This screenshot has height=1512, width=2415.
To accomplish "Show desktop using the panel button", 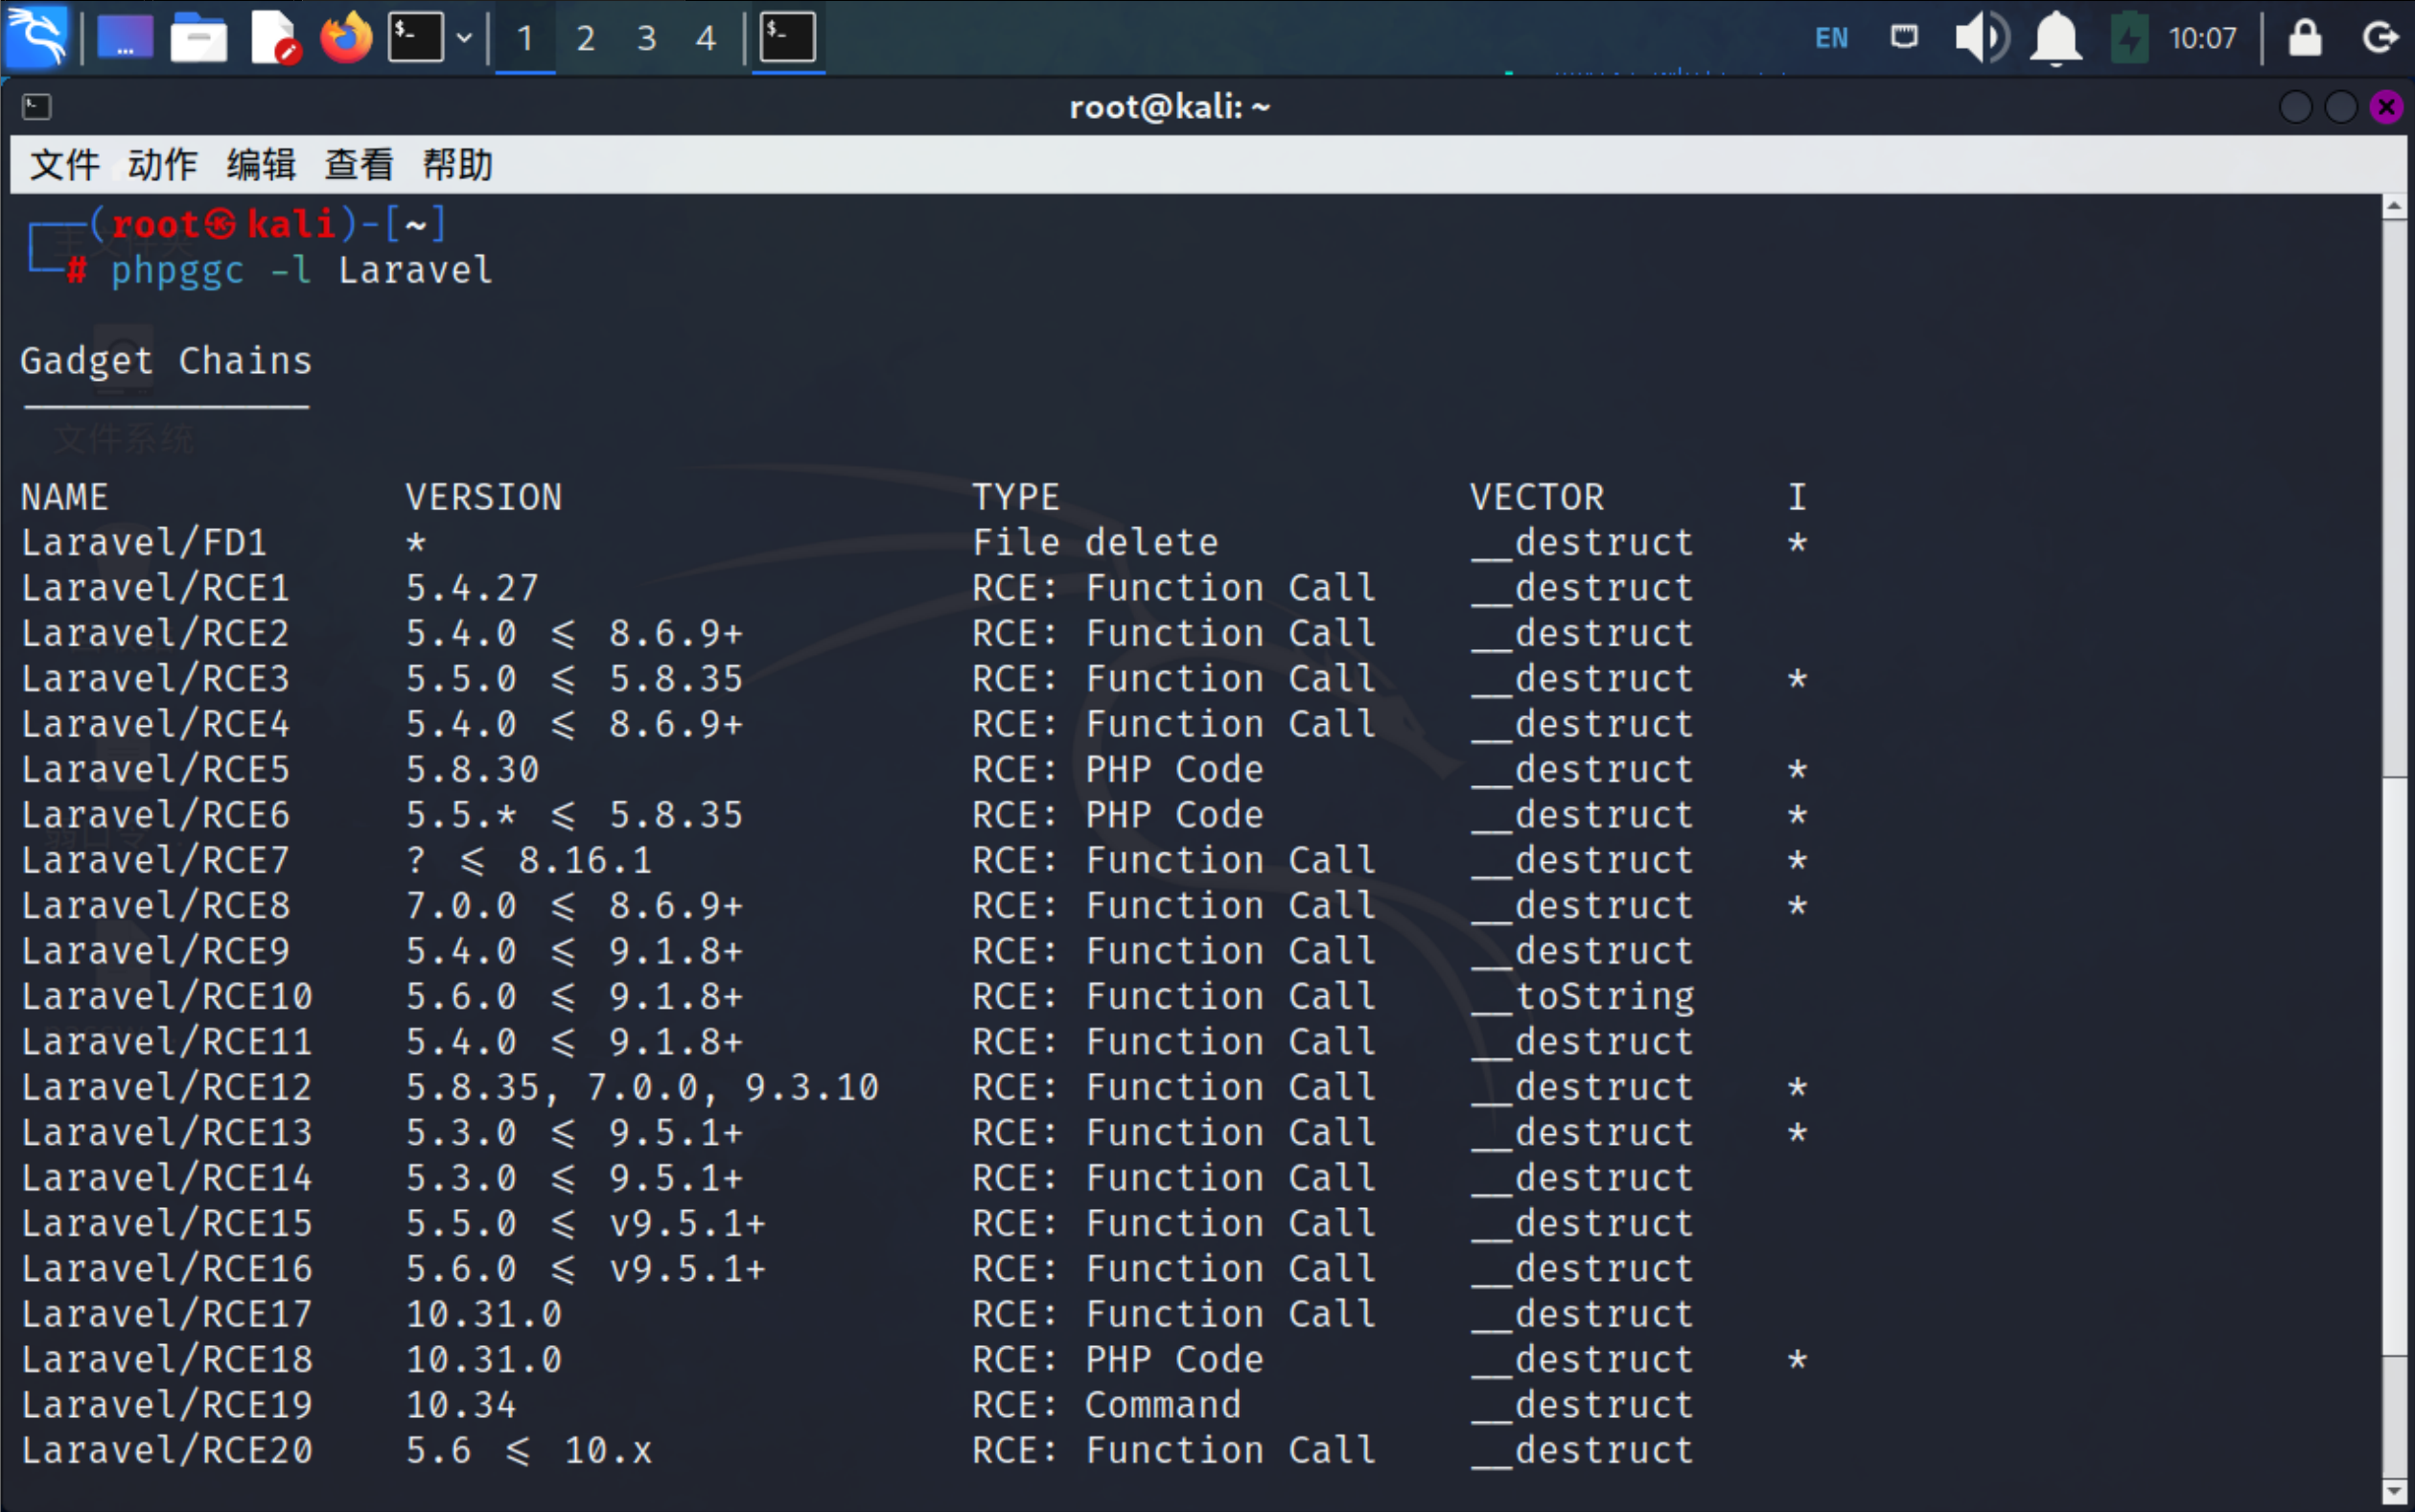I will pos(124,39).
